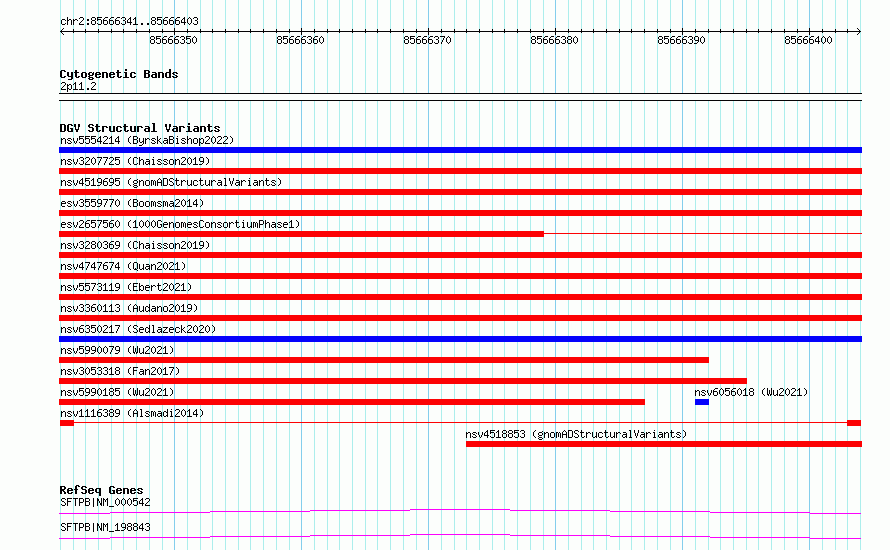This screenshot has height=550, width=890.
Task: Open variant nsv5990185 (Wu2021) label
Action: [x=117, y=392]
